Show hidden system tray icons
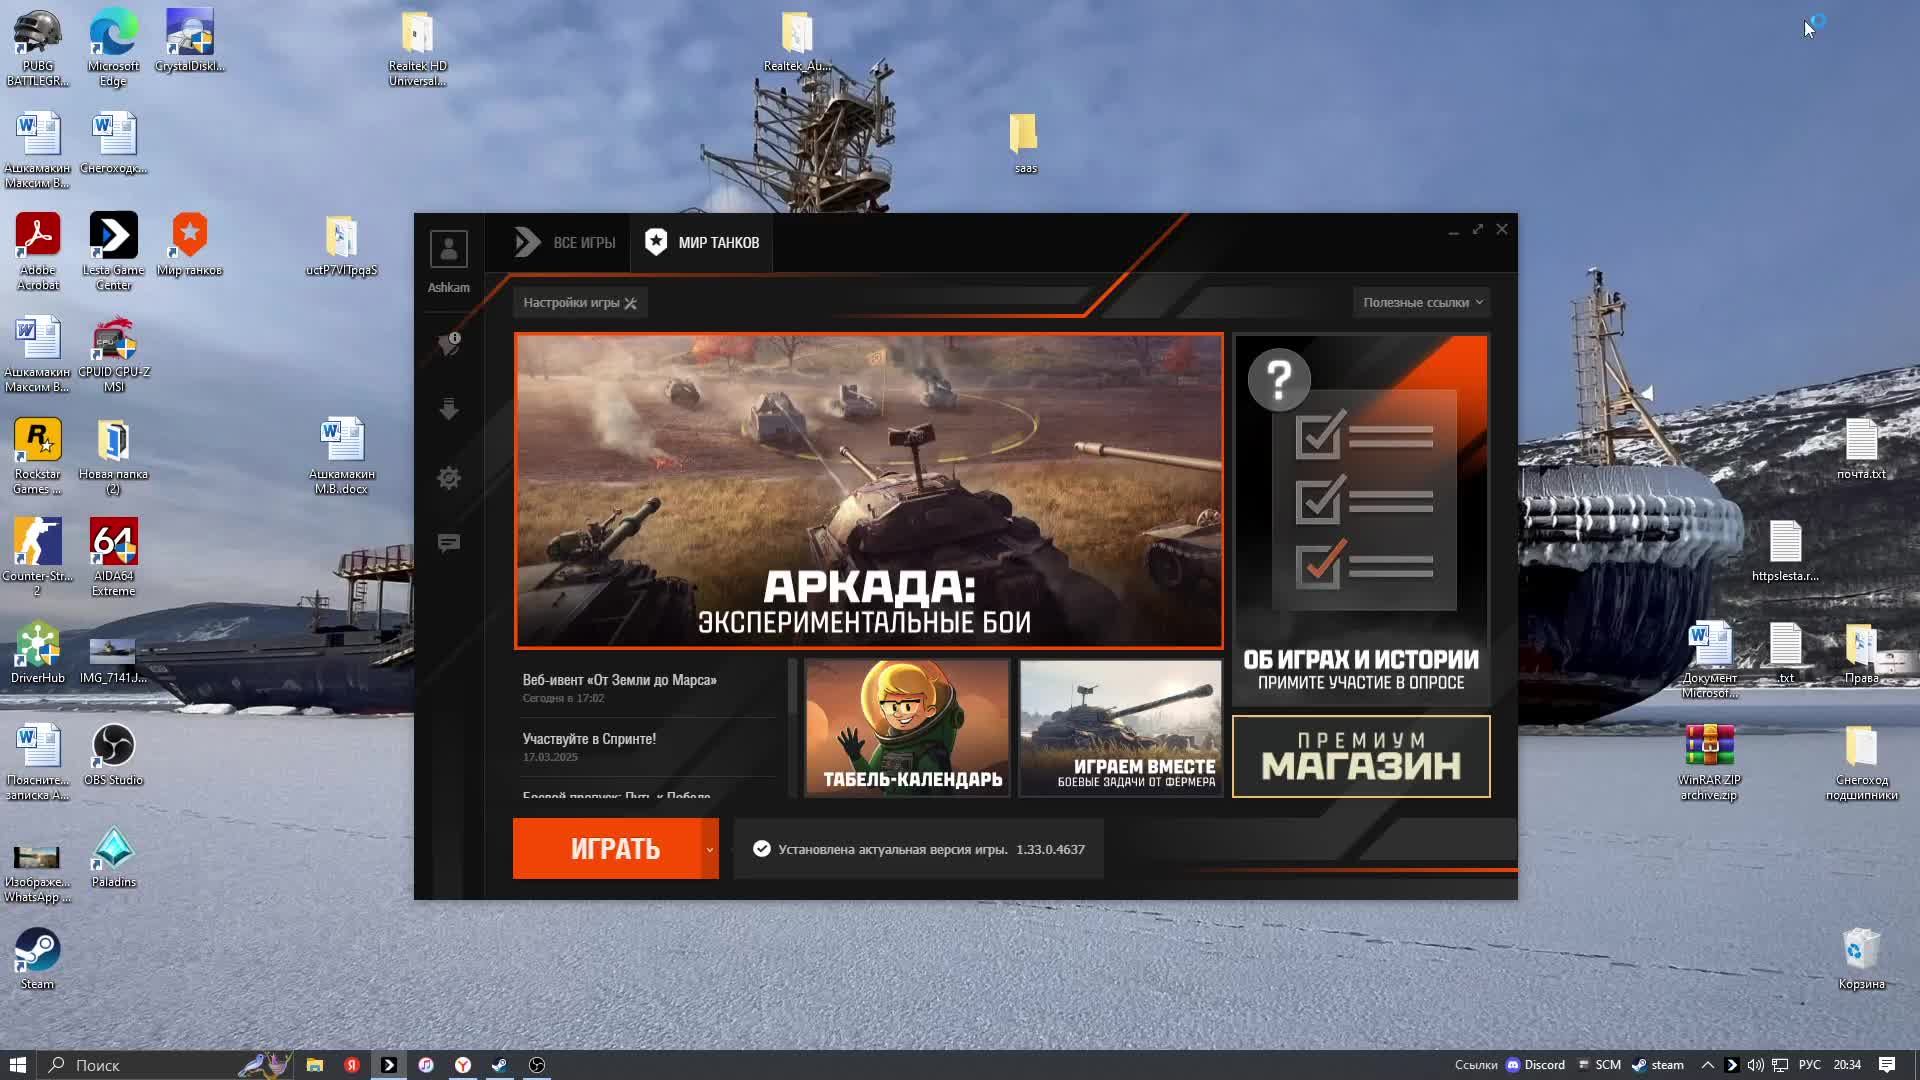Viewport: 1920px width, 1080px height. pyautogui.click(x=1708, y=1065)
